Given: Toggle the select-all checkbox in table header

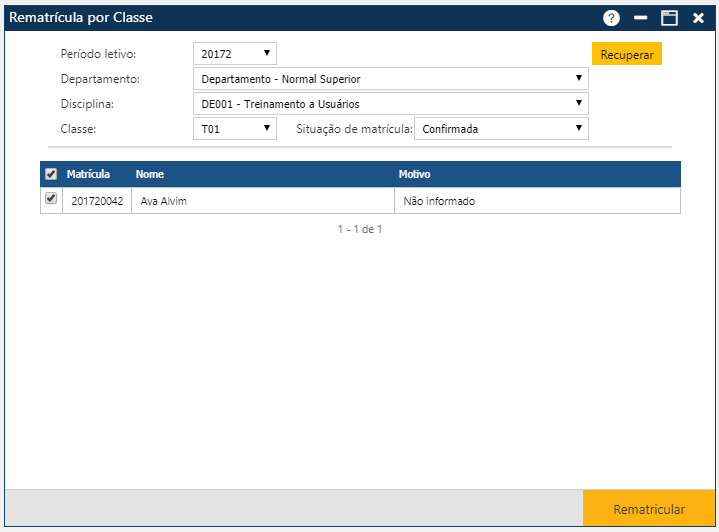Looking at the screenshot, I should coord(51,174).
